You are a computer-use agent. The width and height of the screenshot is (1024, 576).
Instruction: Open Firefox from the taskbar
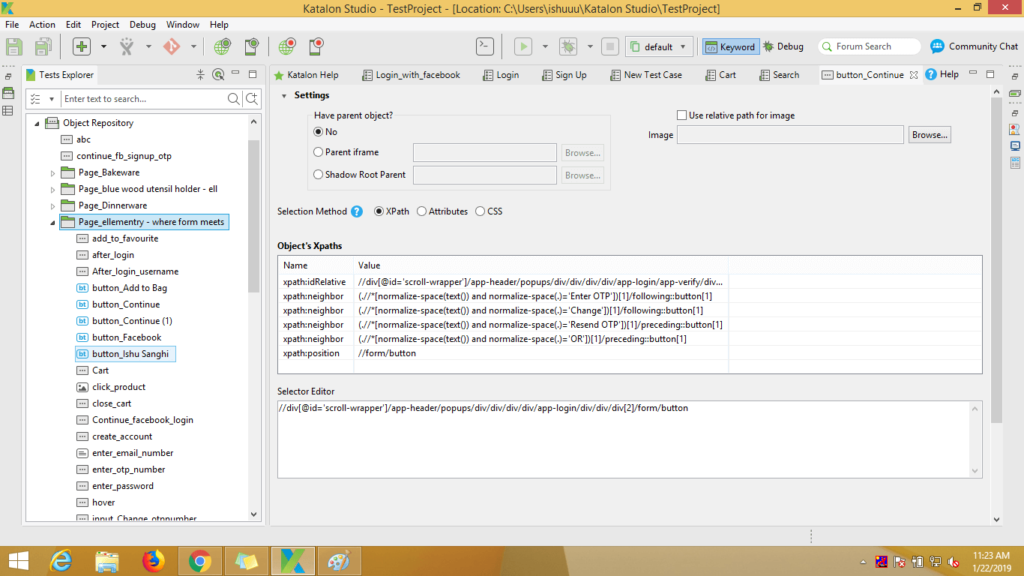pos(153,561)
